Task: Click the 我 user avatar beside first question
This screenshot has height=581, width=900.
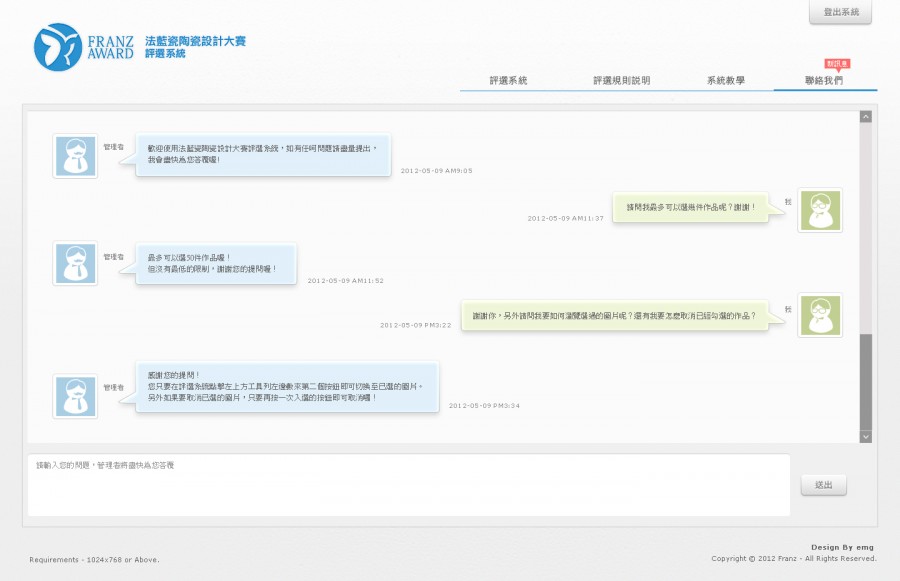Action: [x=820, y=210]
